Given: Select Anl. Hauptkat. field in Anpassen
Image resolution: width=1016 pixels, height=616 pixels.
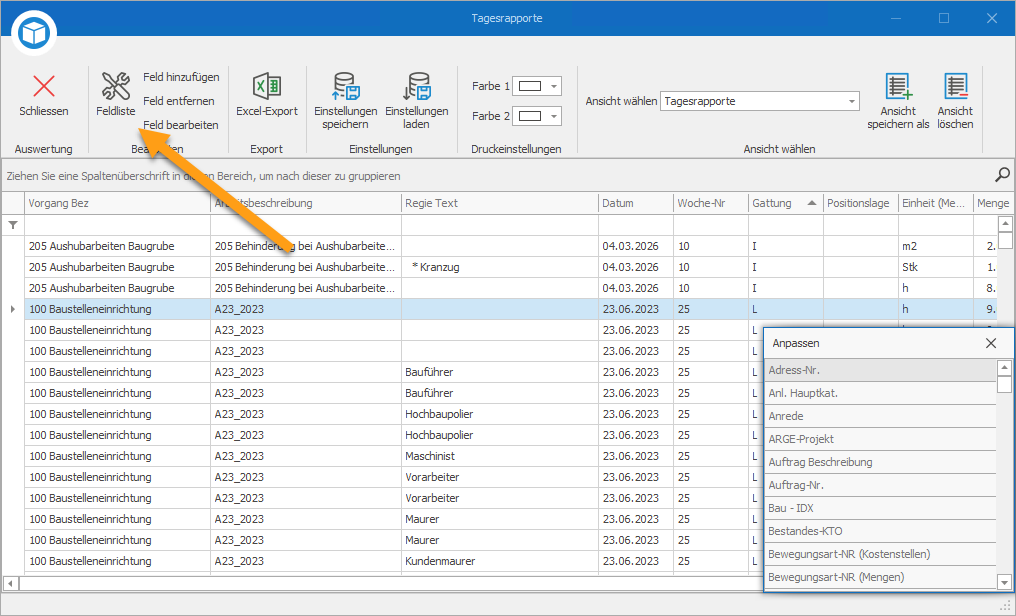Looking at the screenshot, I should coord(881,393).
